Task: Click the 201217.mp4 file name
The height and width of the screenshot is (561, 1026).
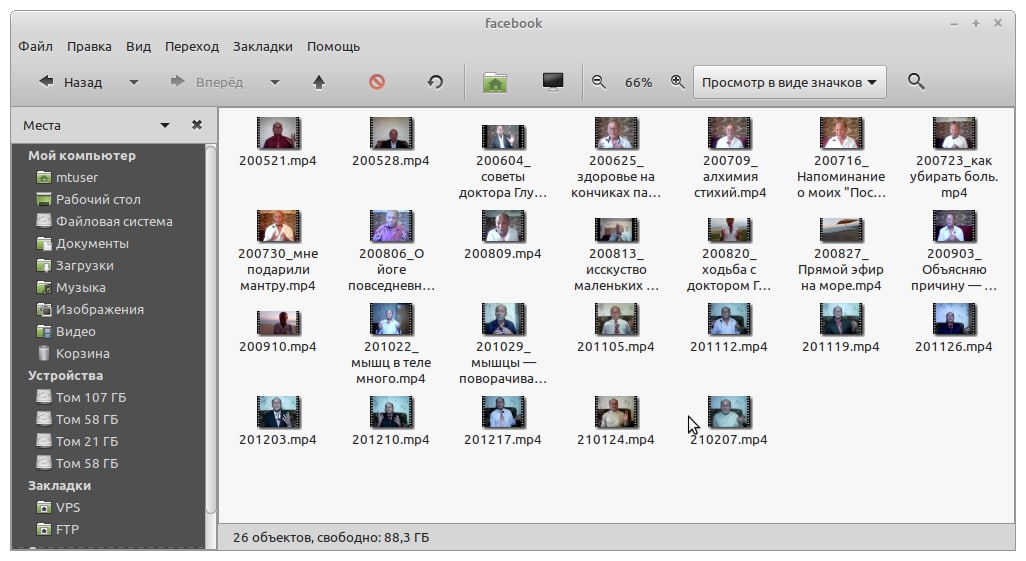Action: coord(503,439)
